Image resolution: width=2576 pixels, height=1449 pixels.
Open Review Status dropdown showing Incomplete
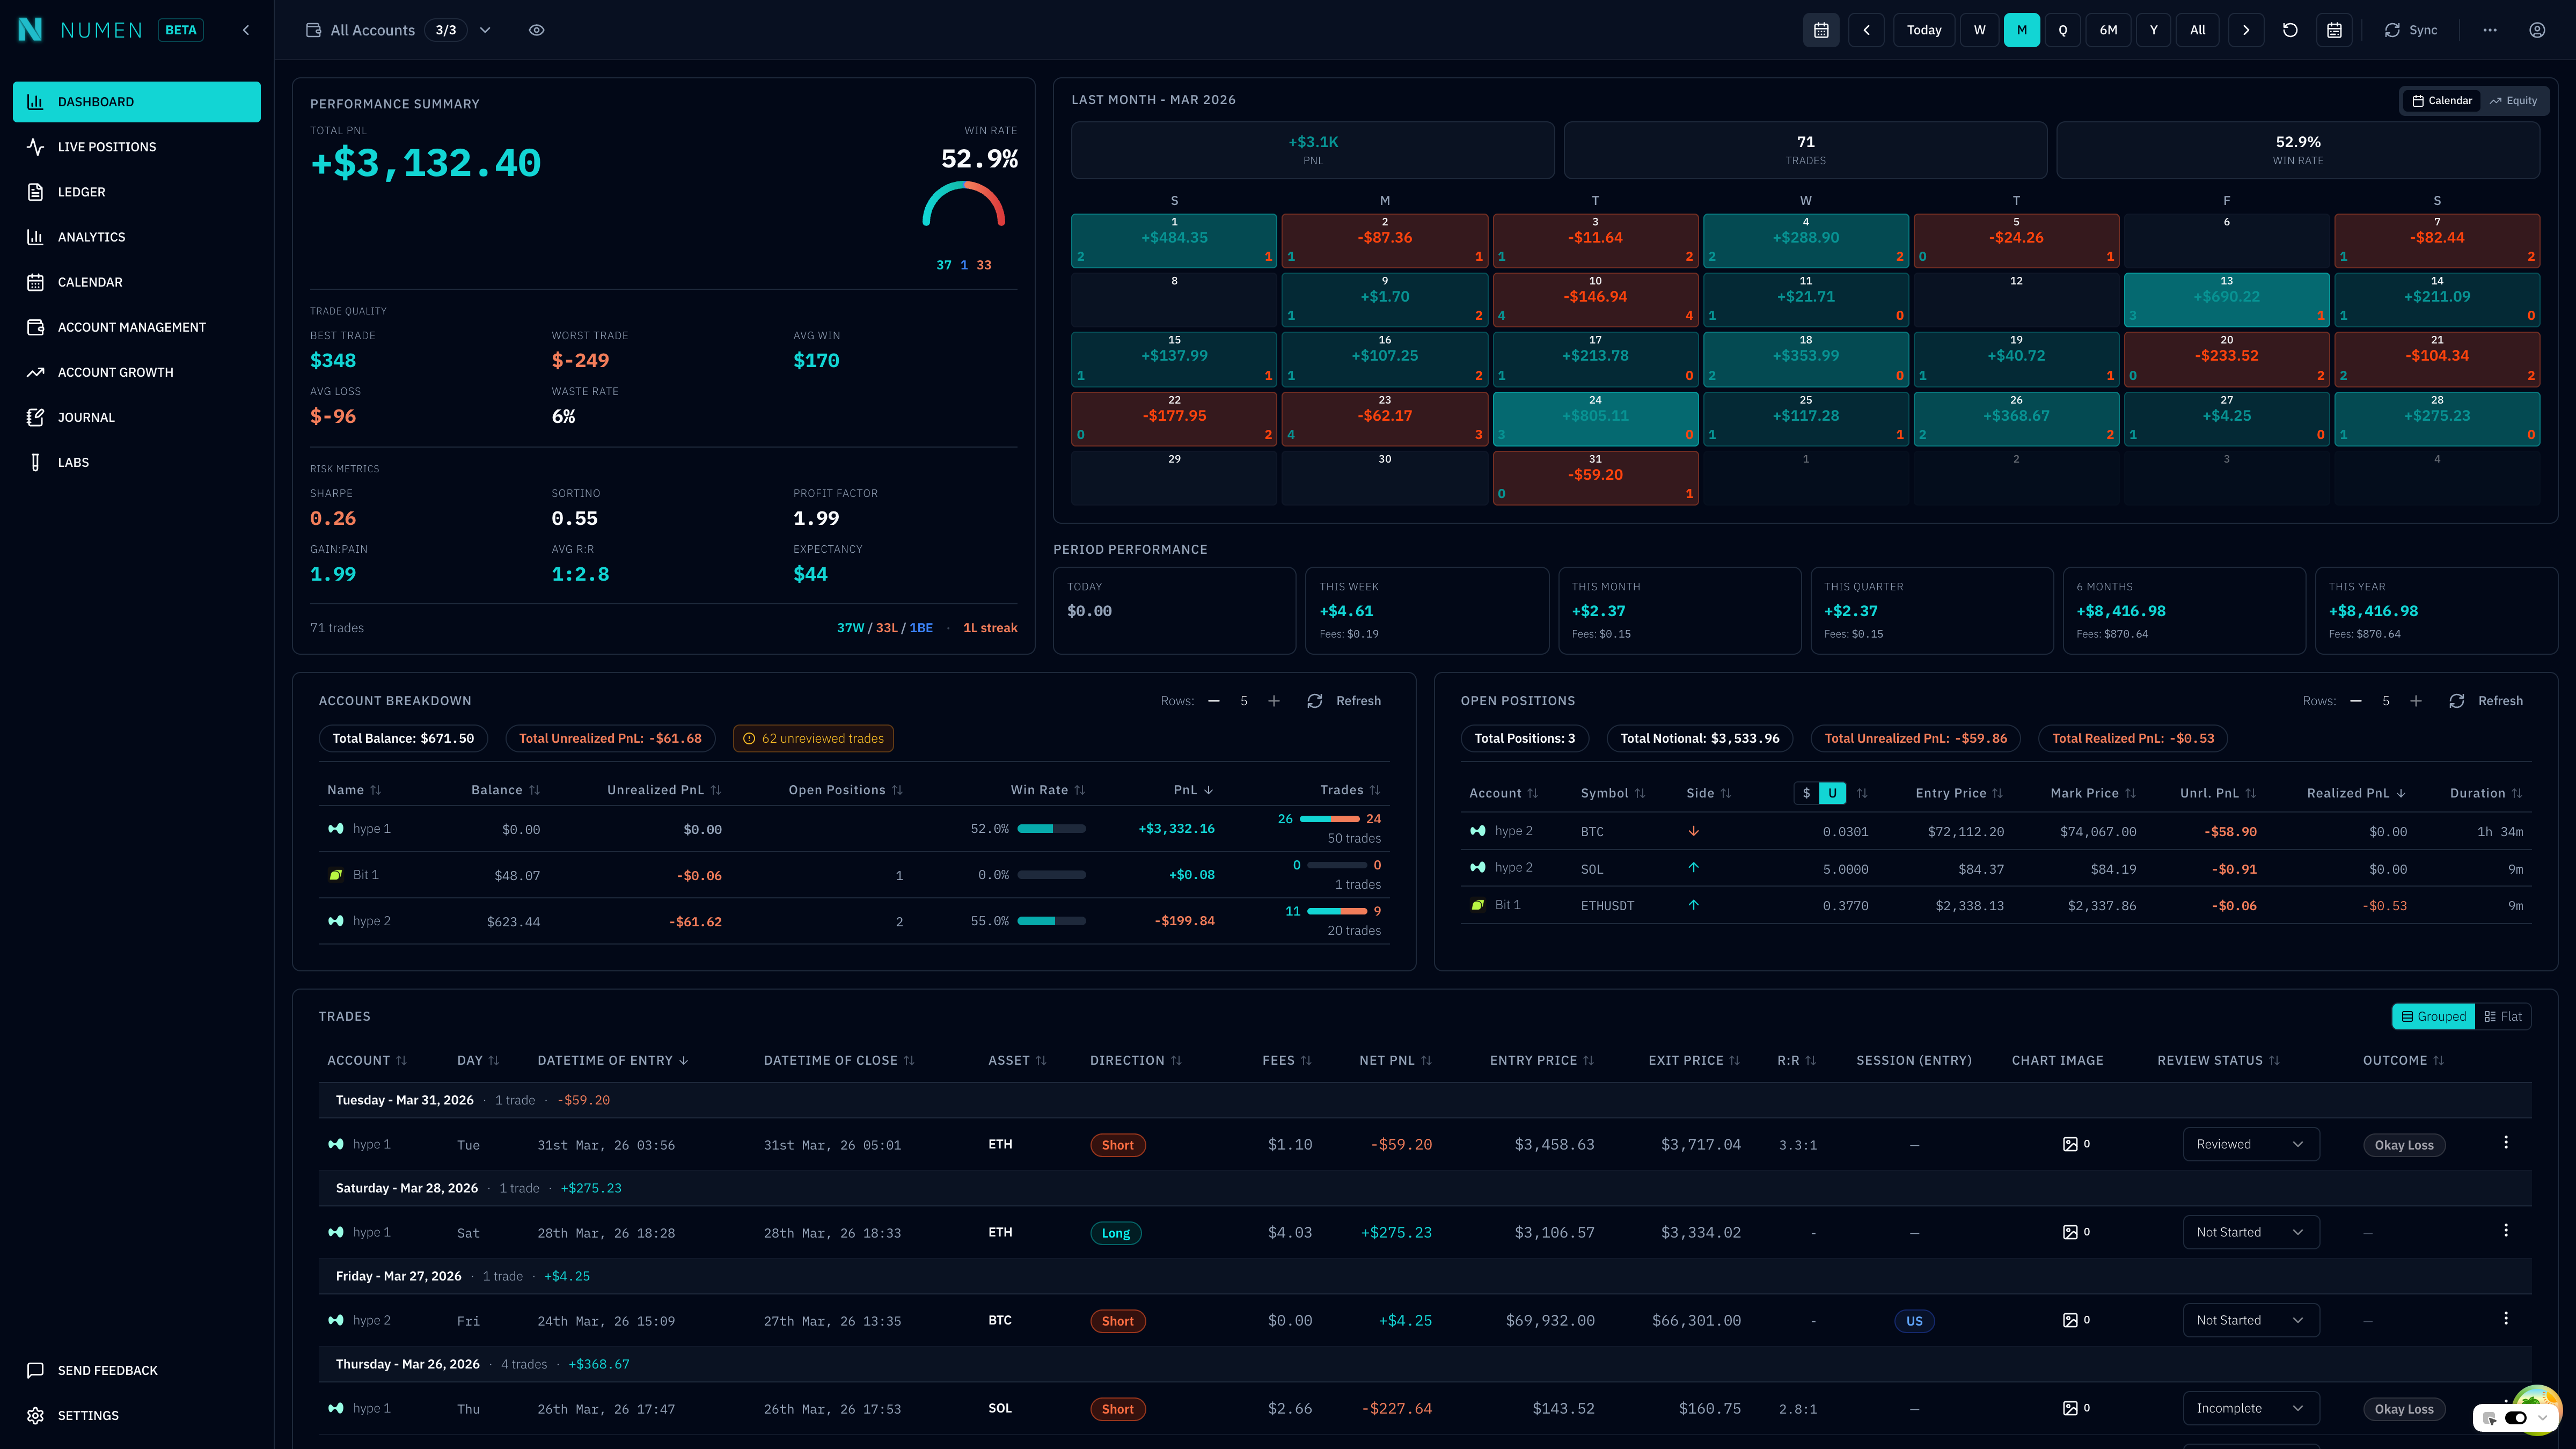(x=2251, y=1408)
